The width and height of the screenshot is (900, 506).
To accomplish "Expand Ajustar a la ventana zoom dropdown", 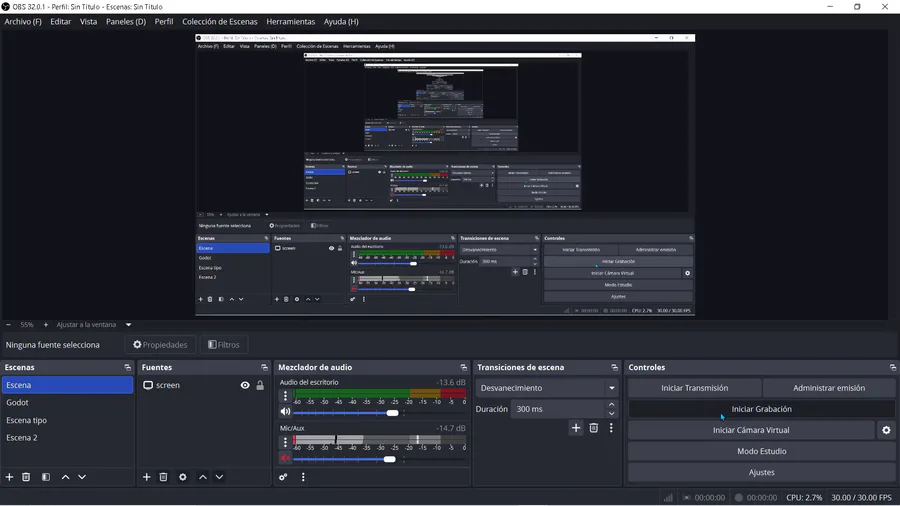I will (129, 325).
